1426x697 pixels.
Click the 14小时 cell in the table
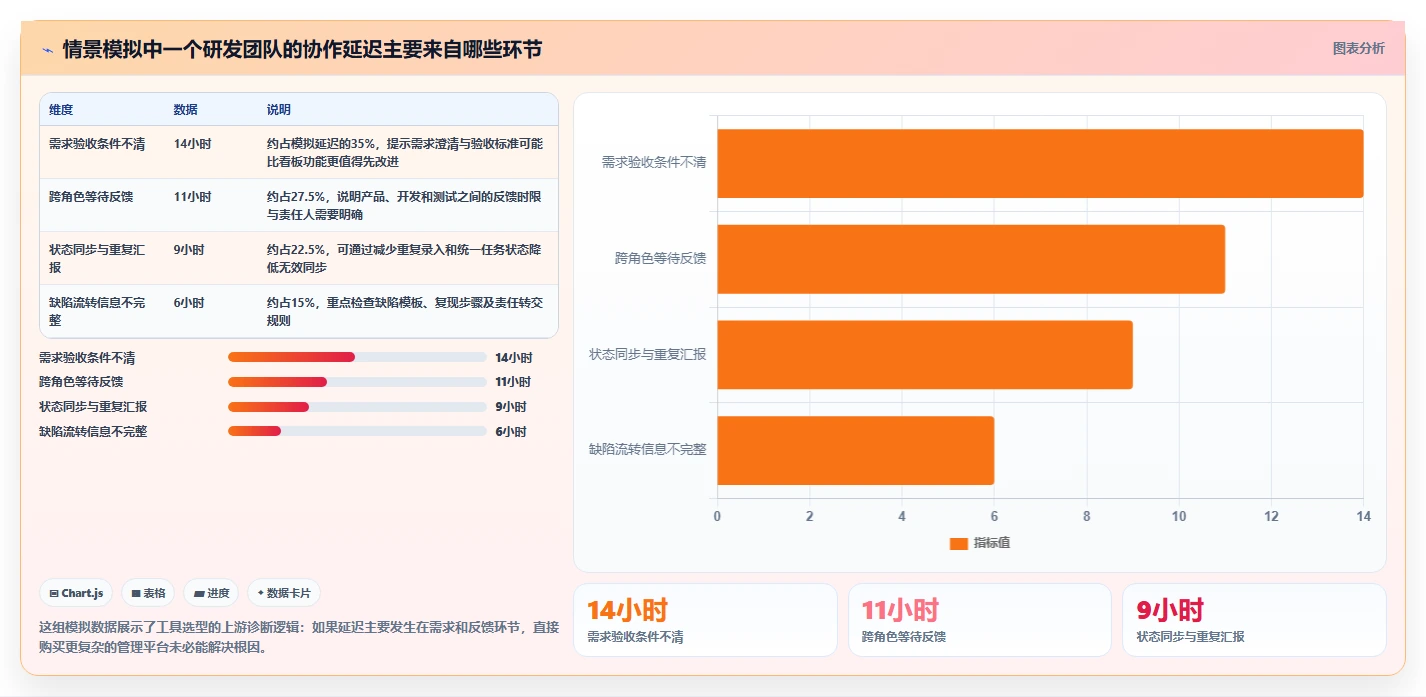point(192,144)
